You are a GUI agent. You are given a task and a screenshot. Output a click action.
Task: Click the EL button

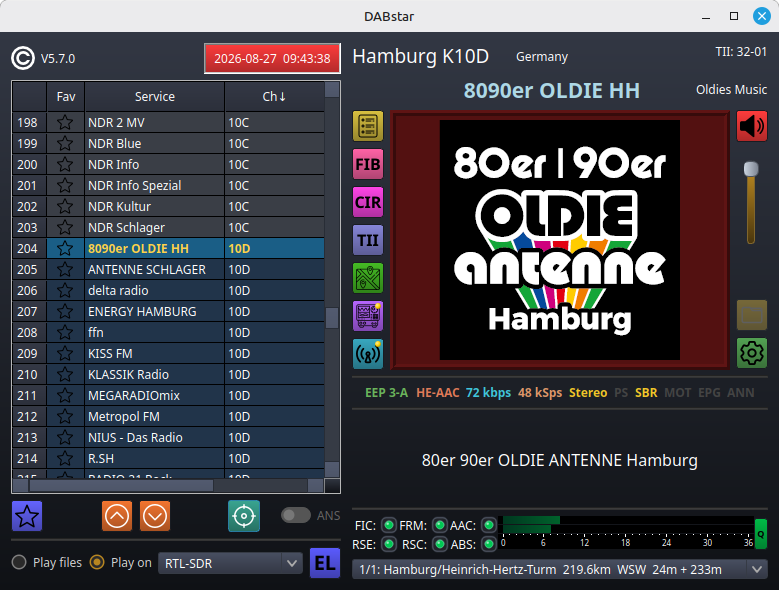(325, 563)
